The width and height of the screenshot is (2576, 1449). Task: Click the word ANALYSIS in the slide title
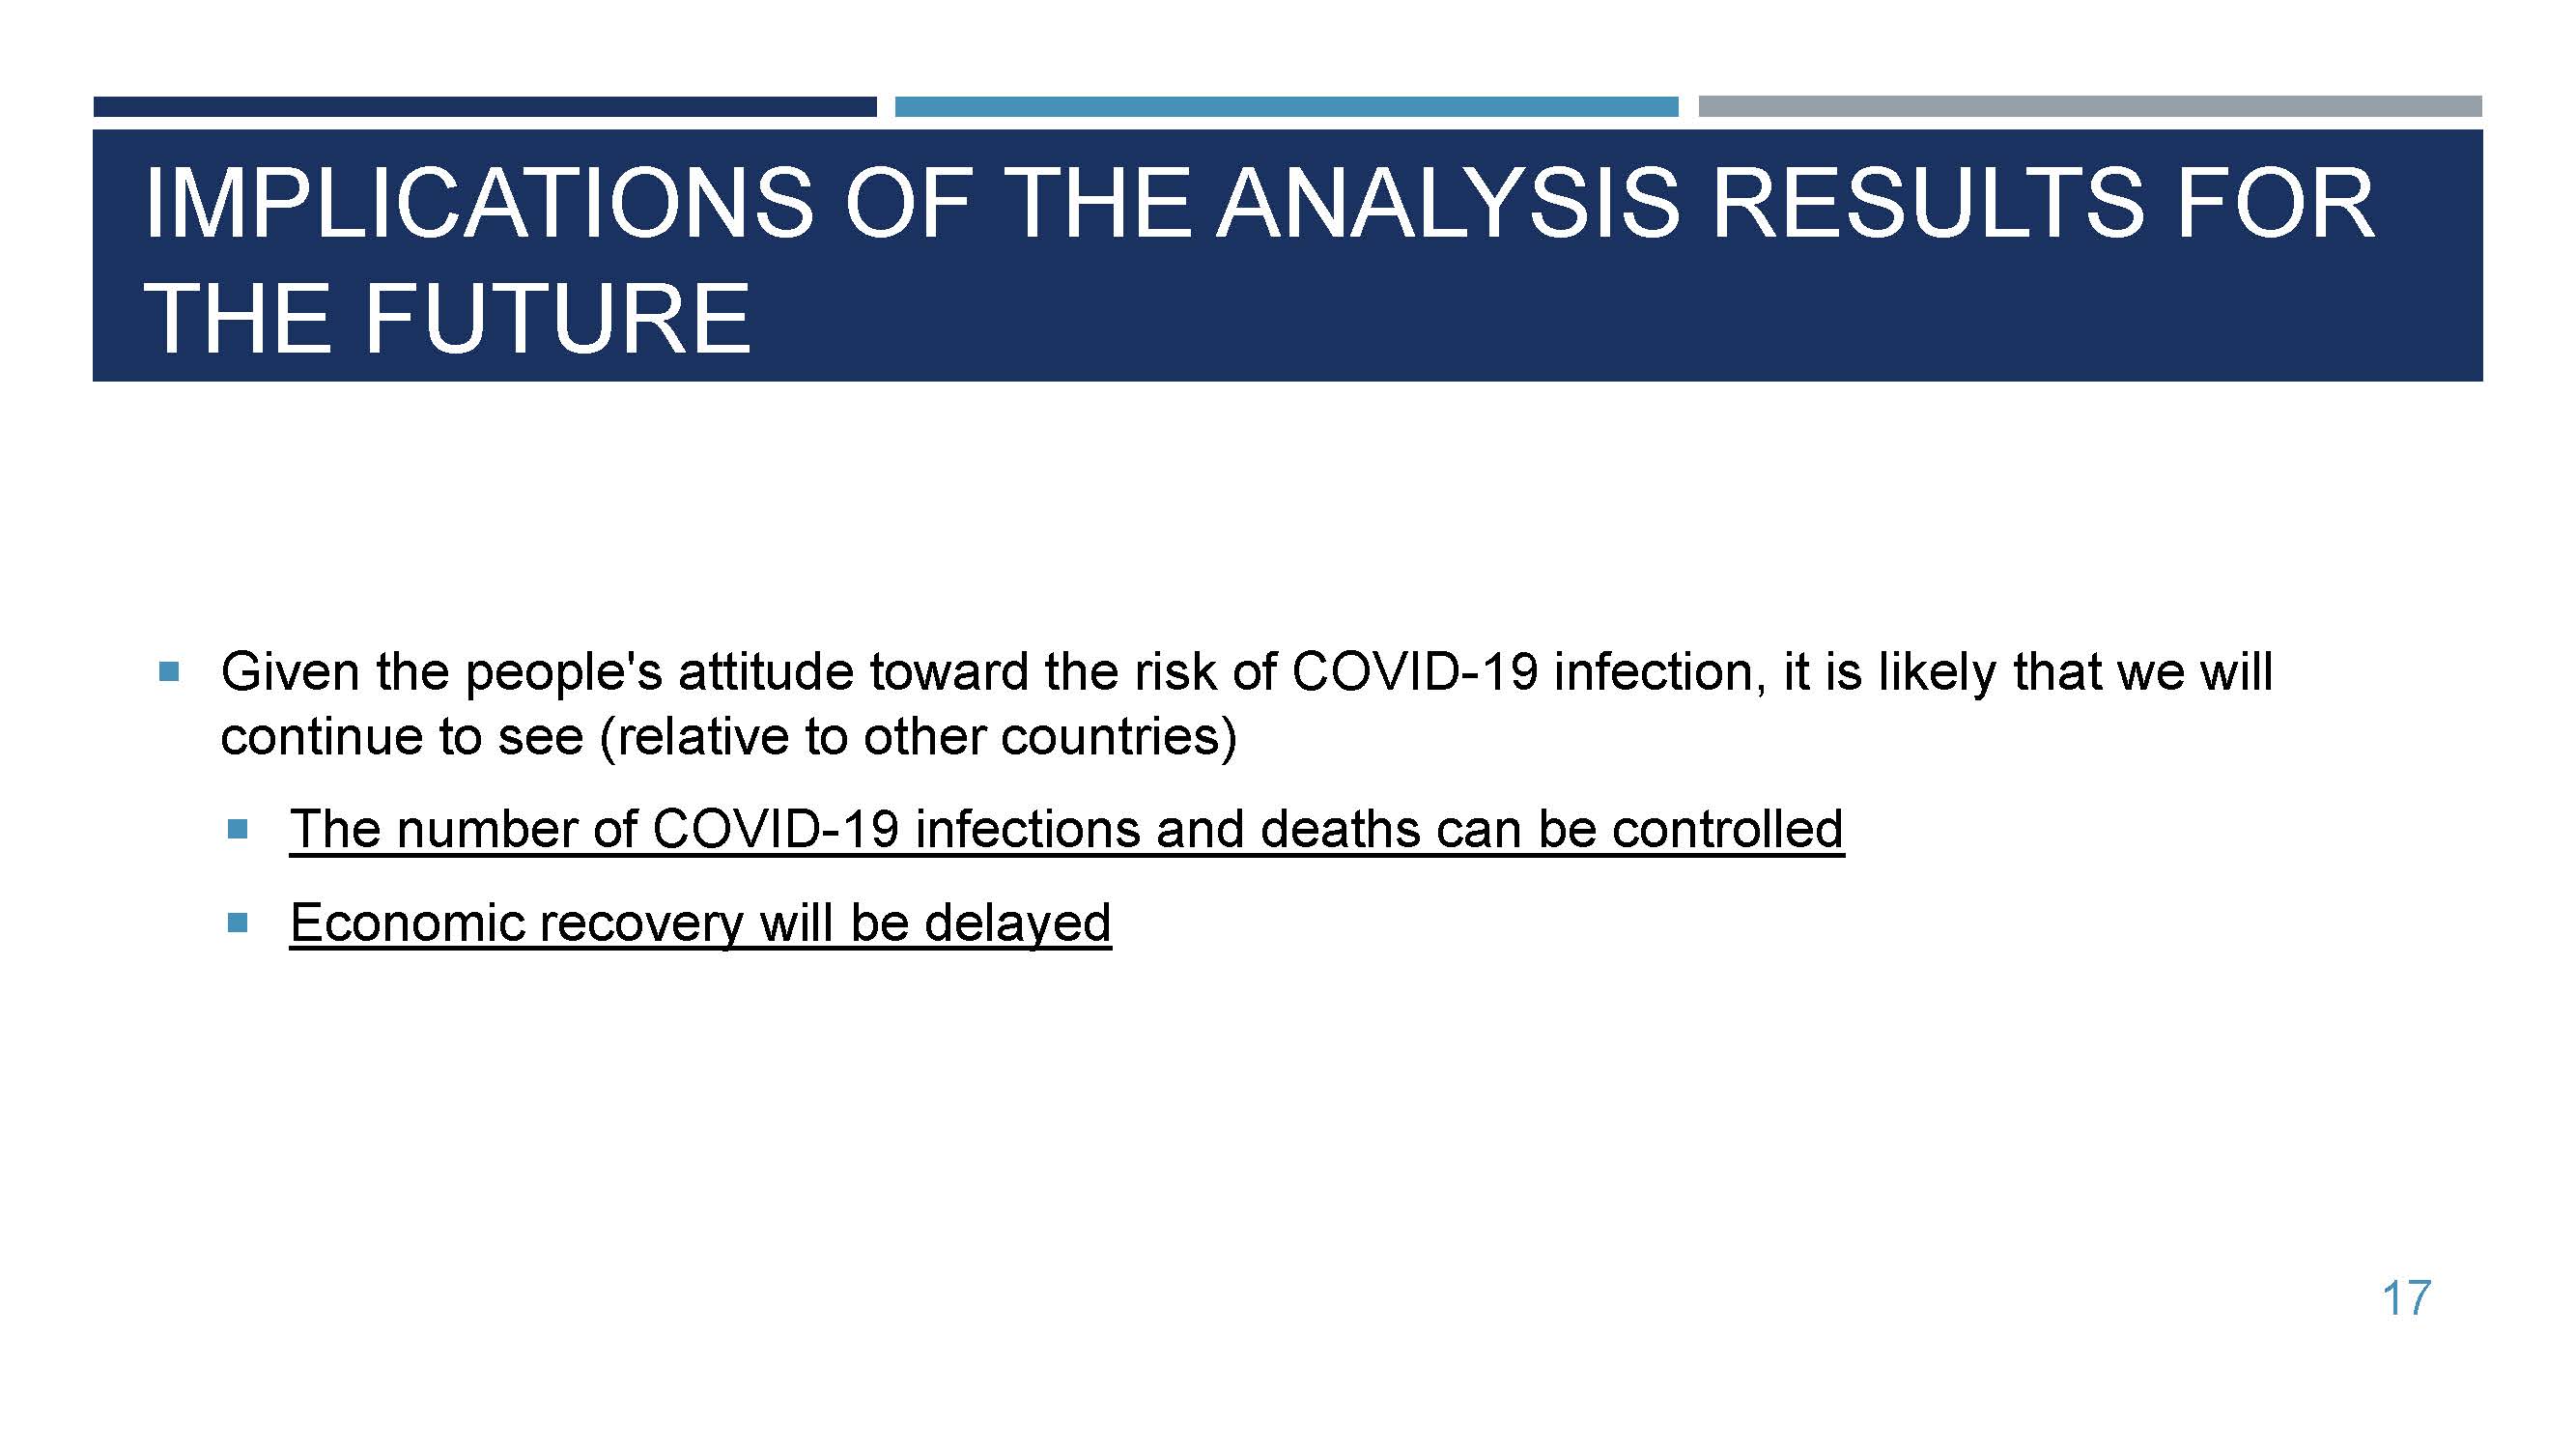click(1447, 204)
